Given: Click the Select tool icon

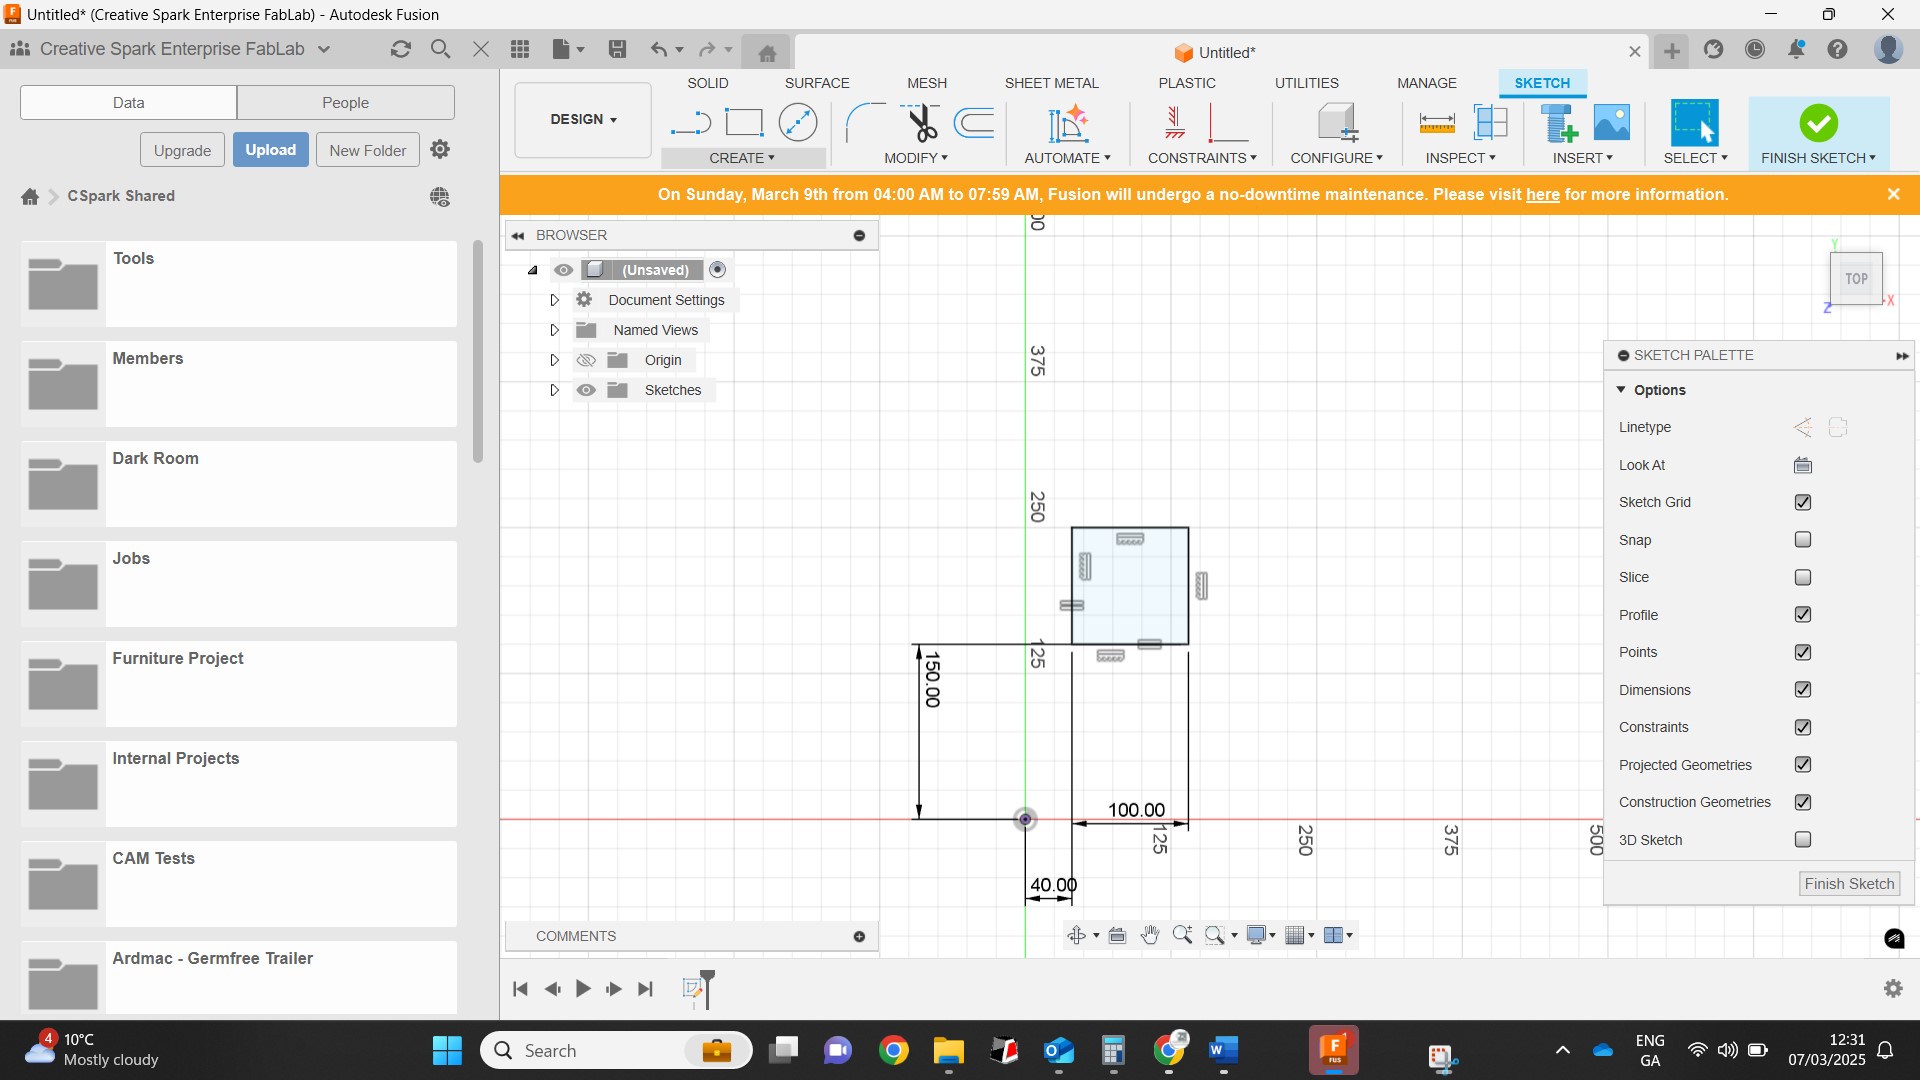Looking at the screenshot, I should coord(1695,123).
